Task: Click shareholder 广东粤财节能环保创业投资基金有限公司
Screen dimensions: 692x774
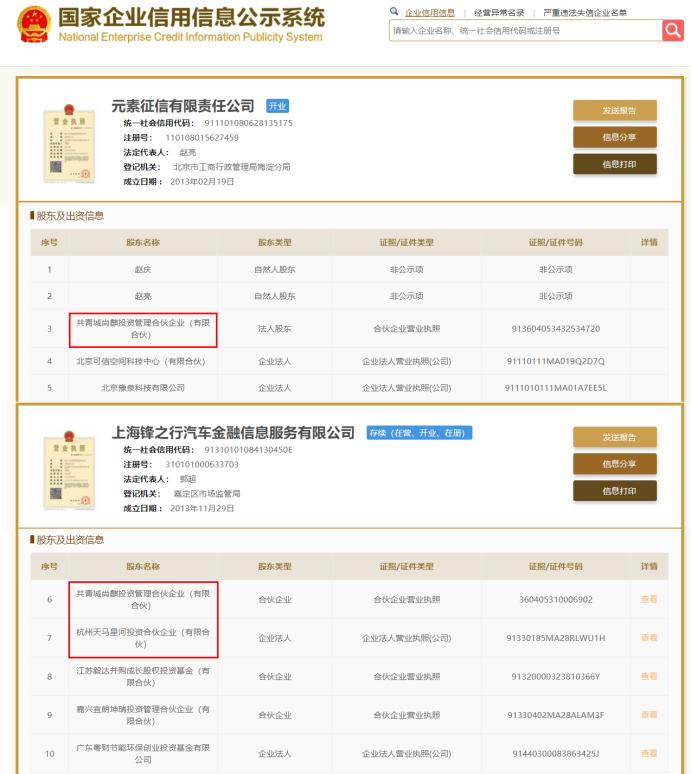Action: pos(143,753)
